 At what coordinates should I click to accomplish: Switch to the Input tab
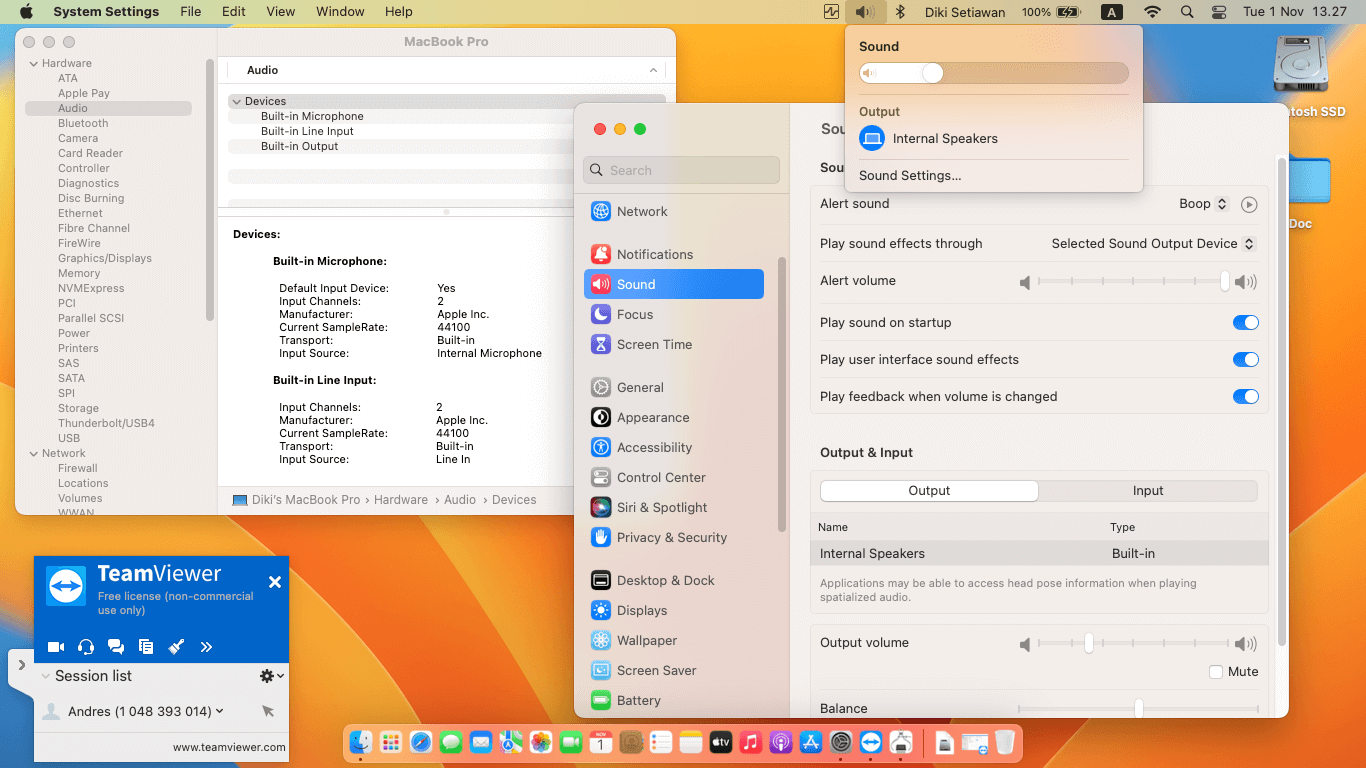click(1148, 490)
